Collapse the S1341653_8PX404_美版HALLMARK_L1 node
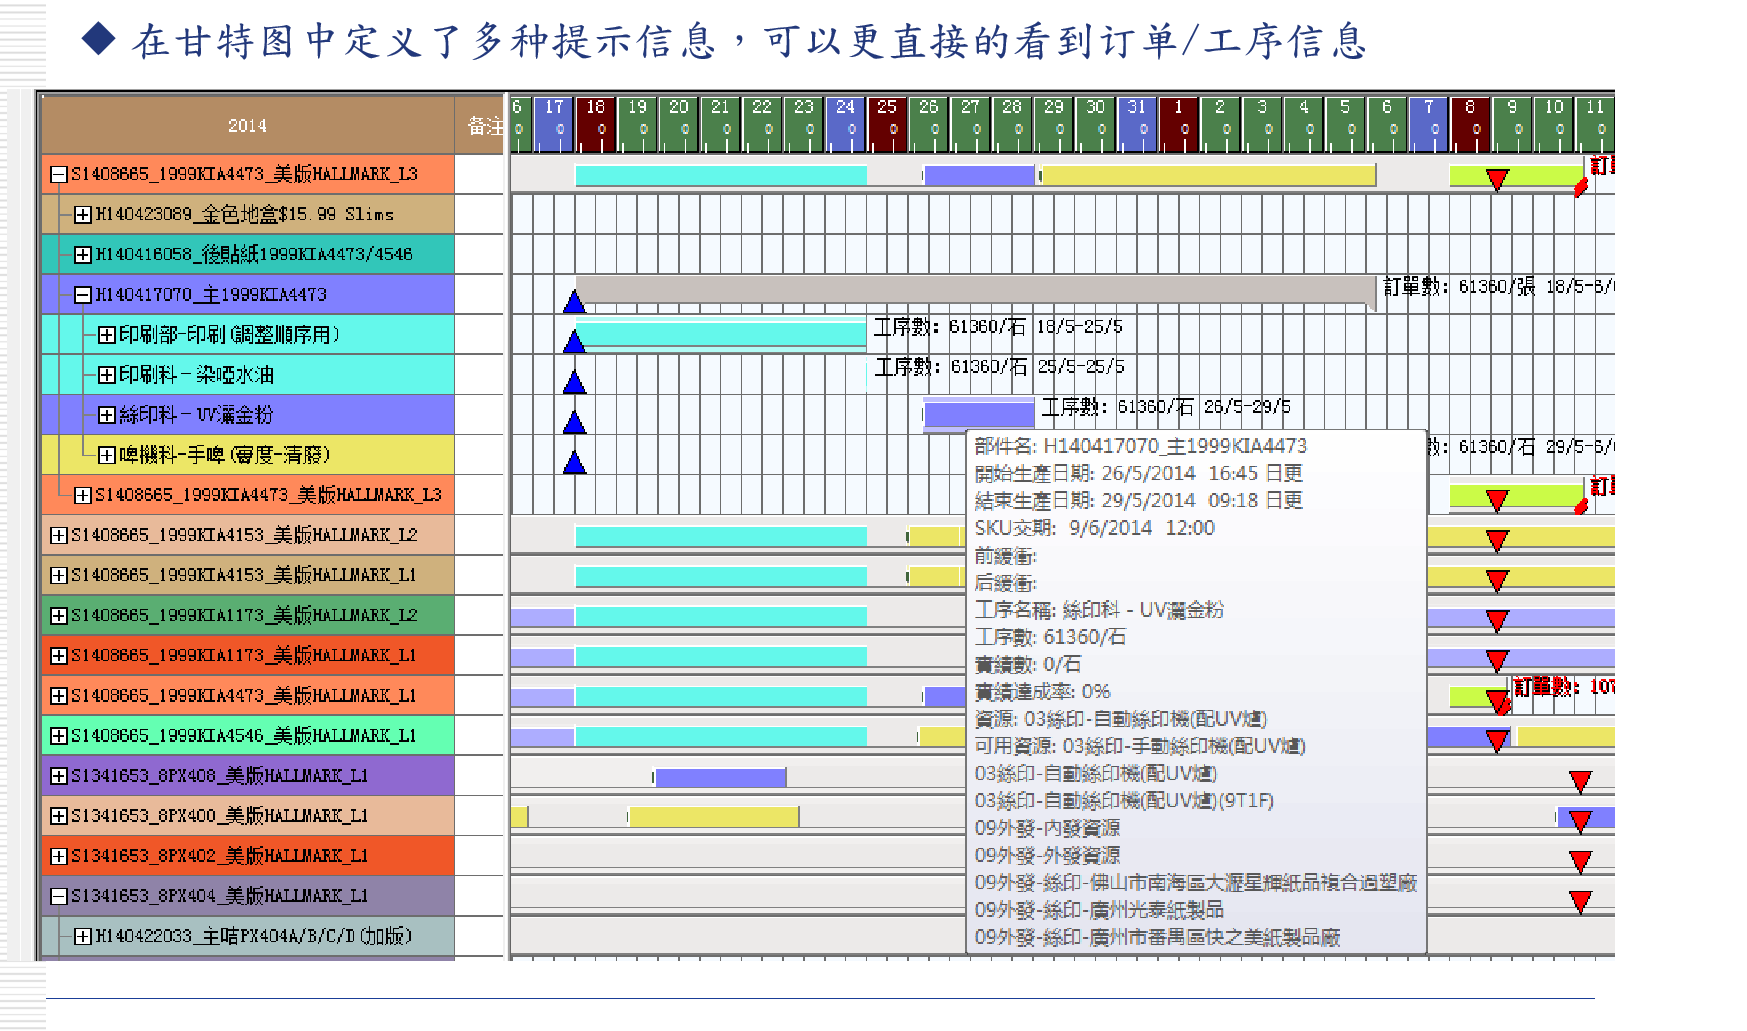 [x=59, y=896]
